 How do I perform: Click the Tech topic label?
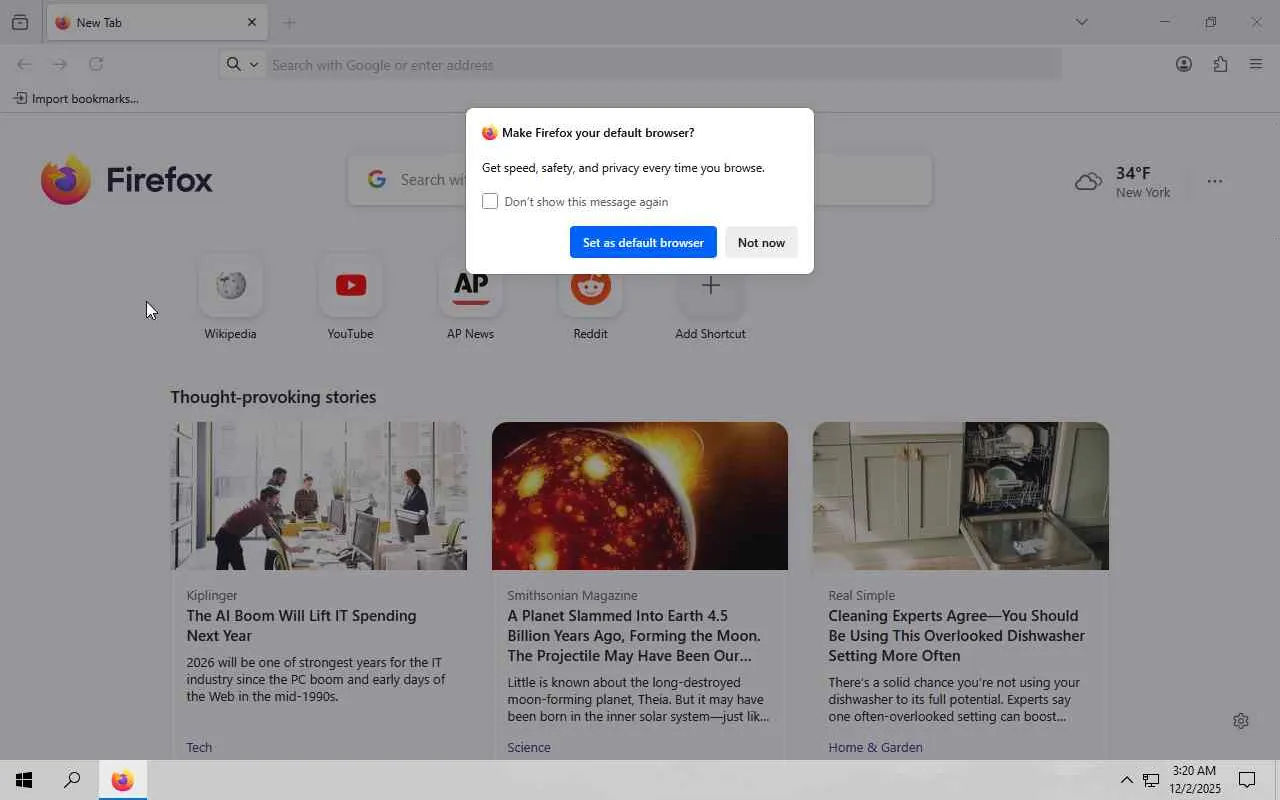point(199,747)
